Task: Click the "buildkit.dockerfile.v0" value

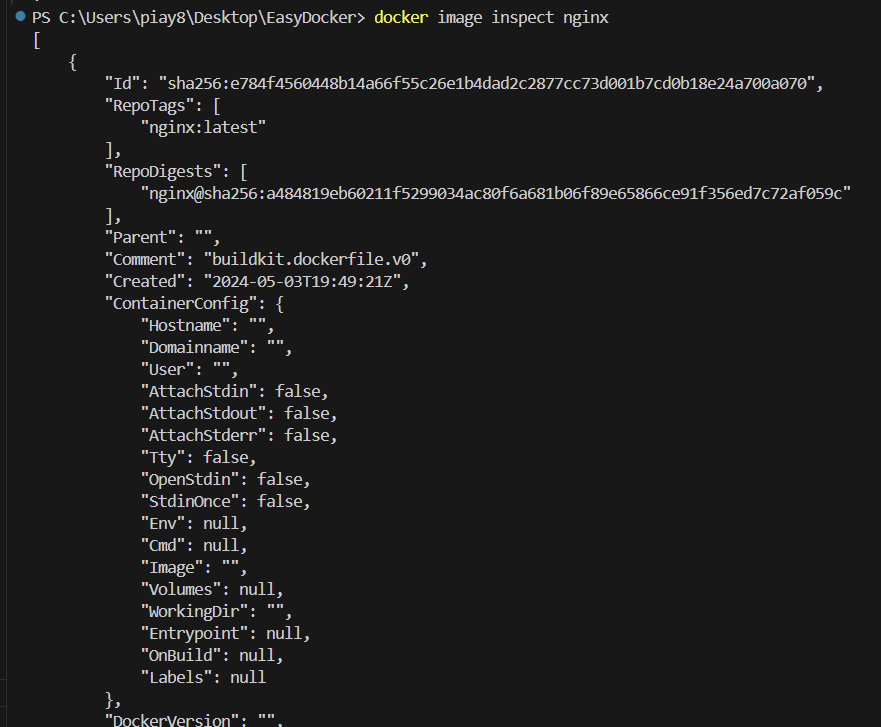Action: click(x=311, y=260)
